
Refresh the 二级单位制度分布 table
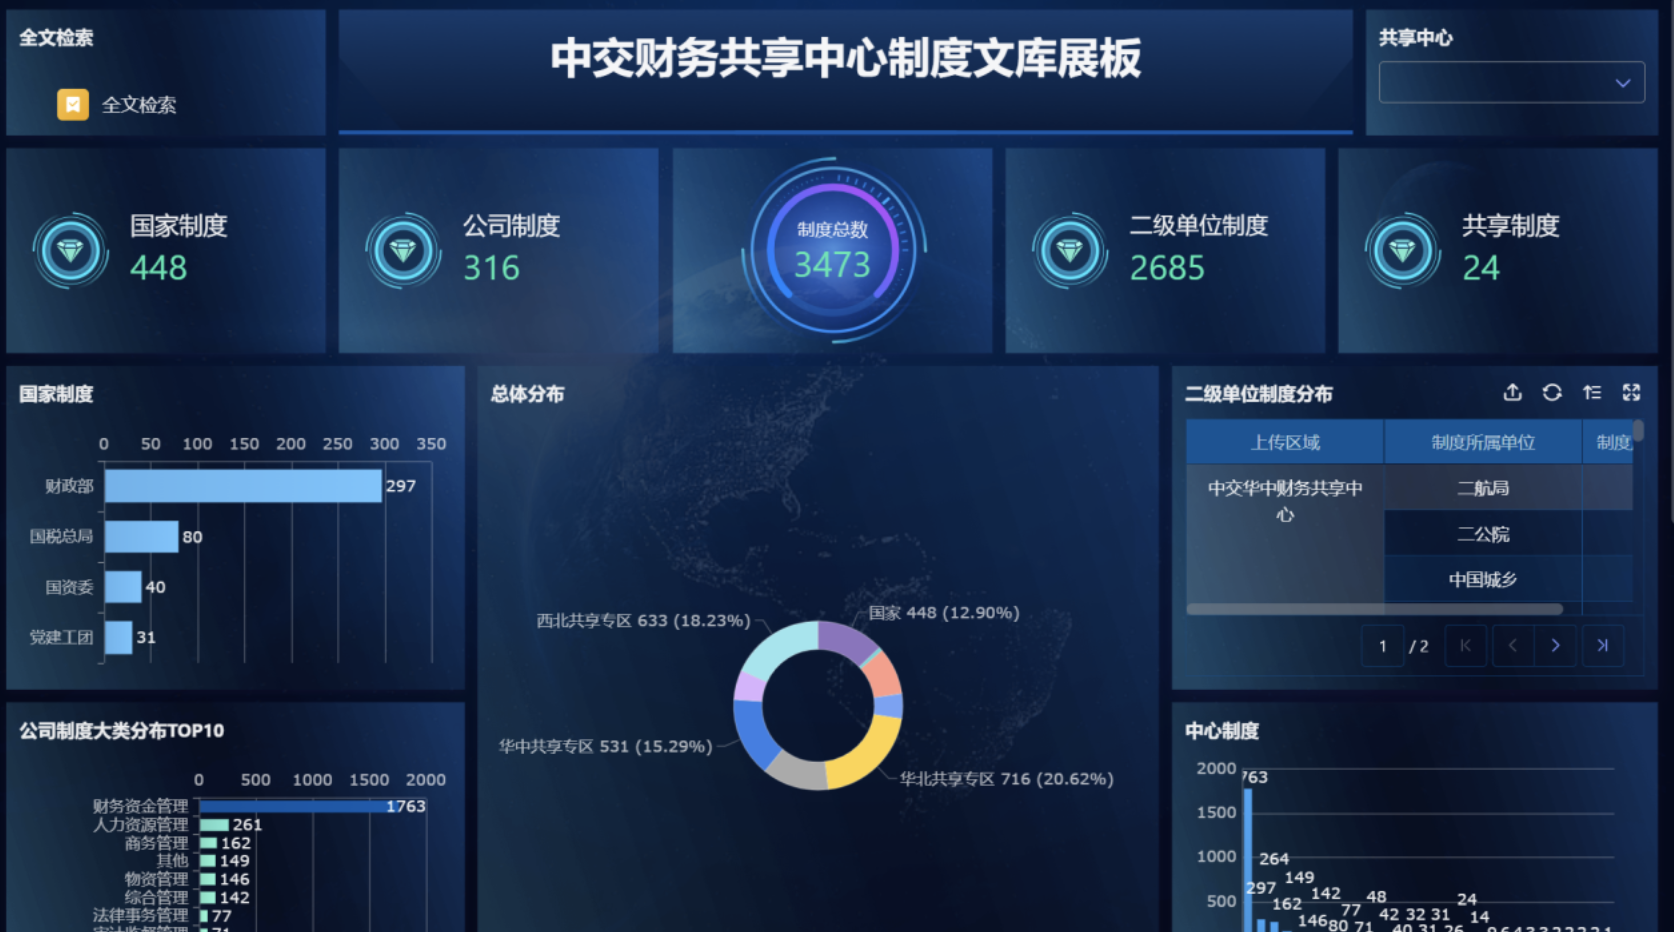pos(1552,393)
